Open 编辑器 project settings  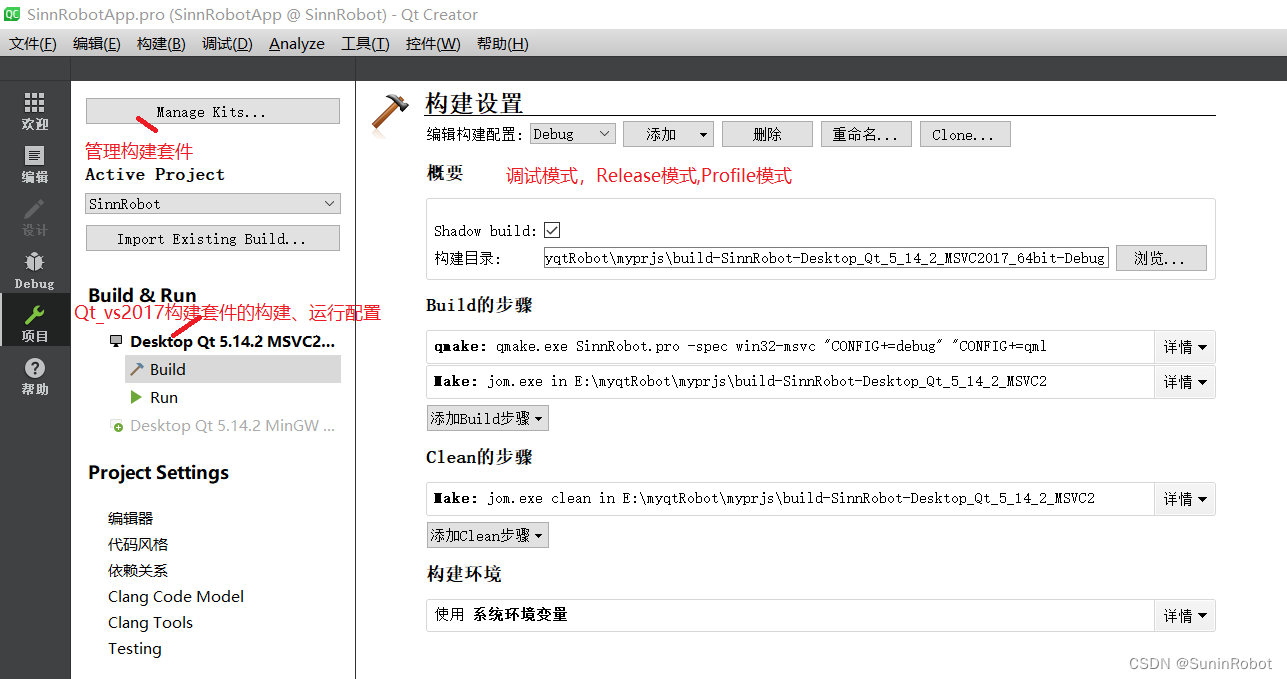coord(131,519)
